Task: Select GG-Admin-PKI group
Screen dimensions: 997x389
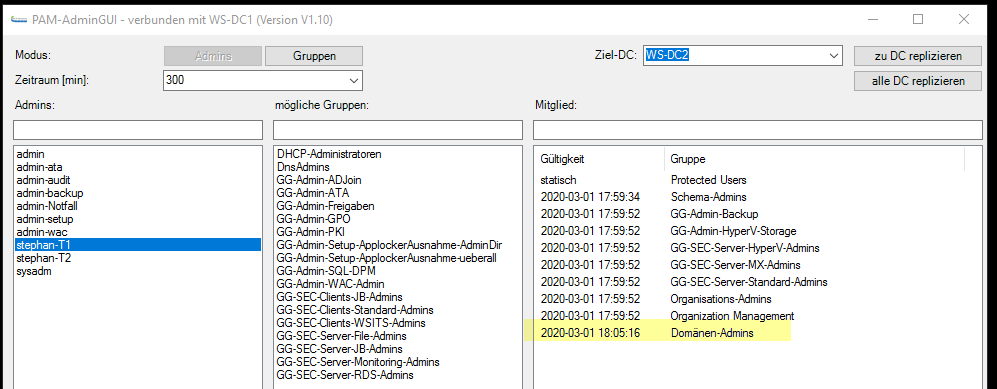Action: point(398,232)
